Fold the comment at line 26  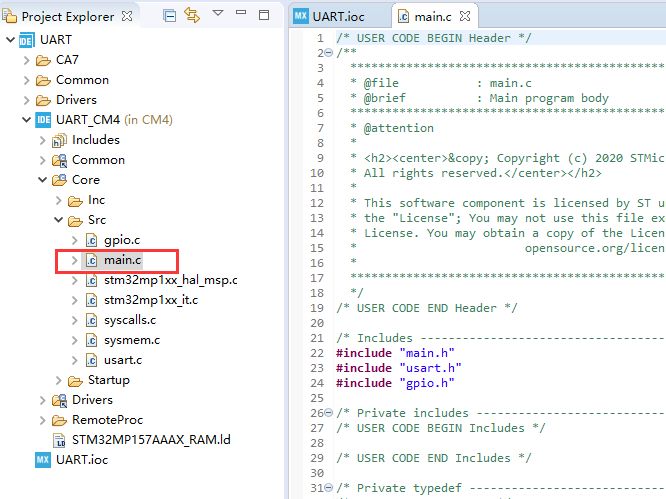[329, 413]
